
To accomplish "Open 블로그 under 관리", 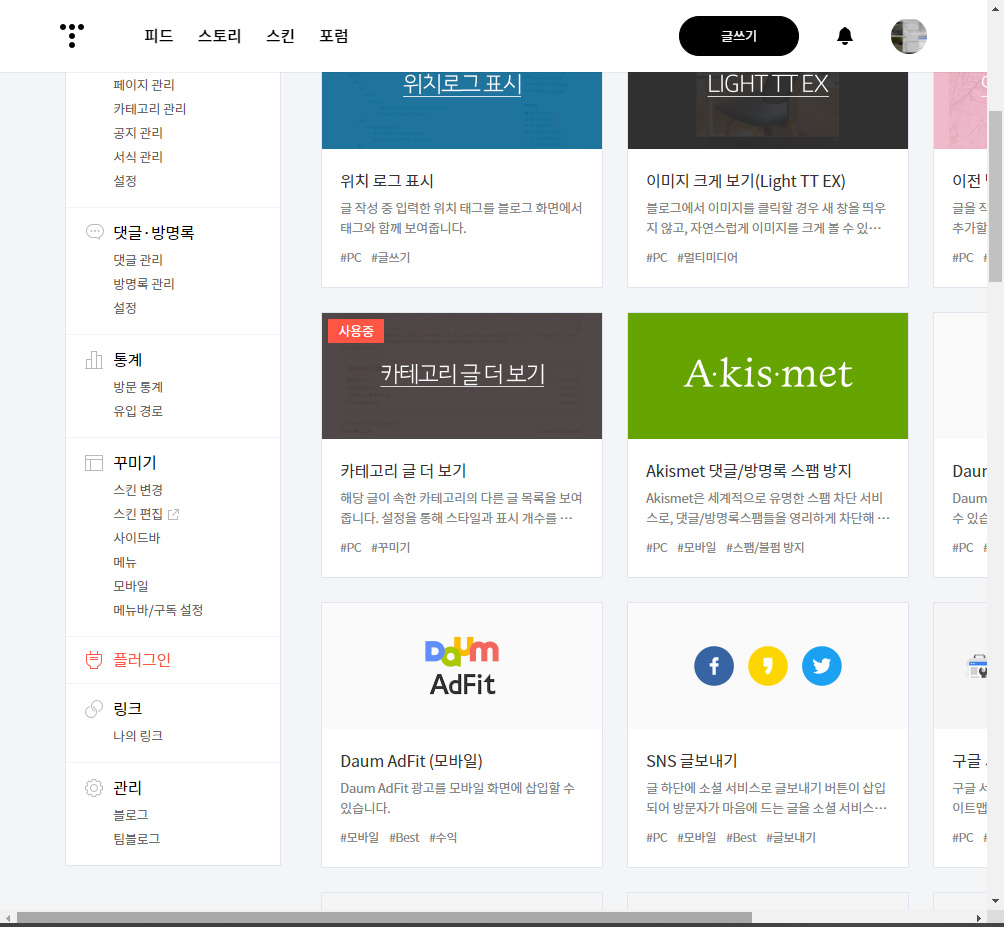I will [131, 815].
